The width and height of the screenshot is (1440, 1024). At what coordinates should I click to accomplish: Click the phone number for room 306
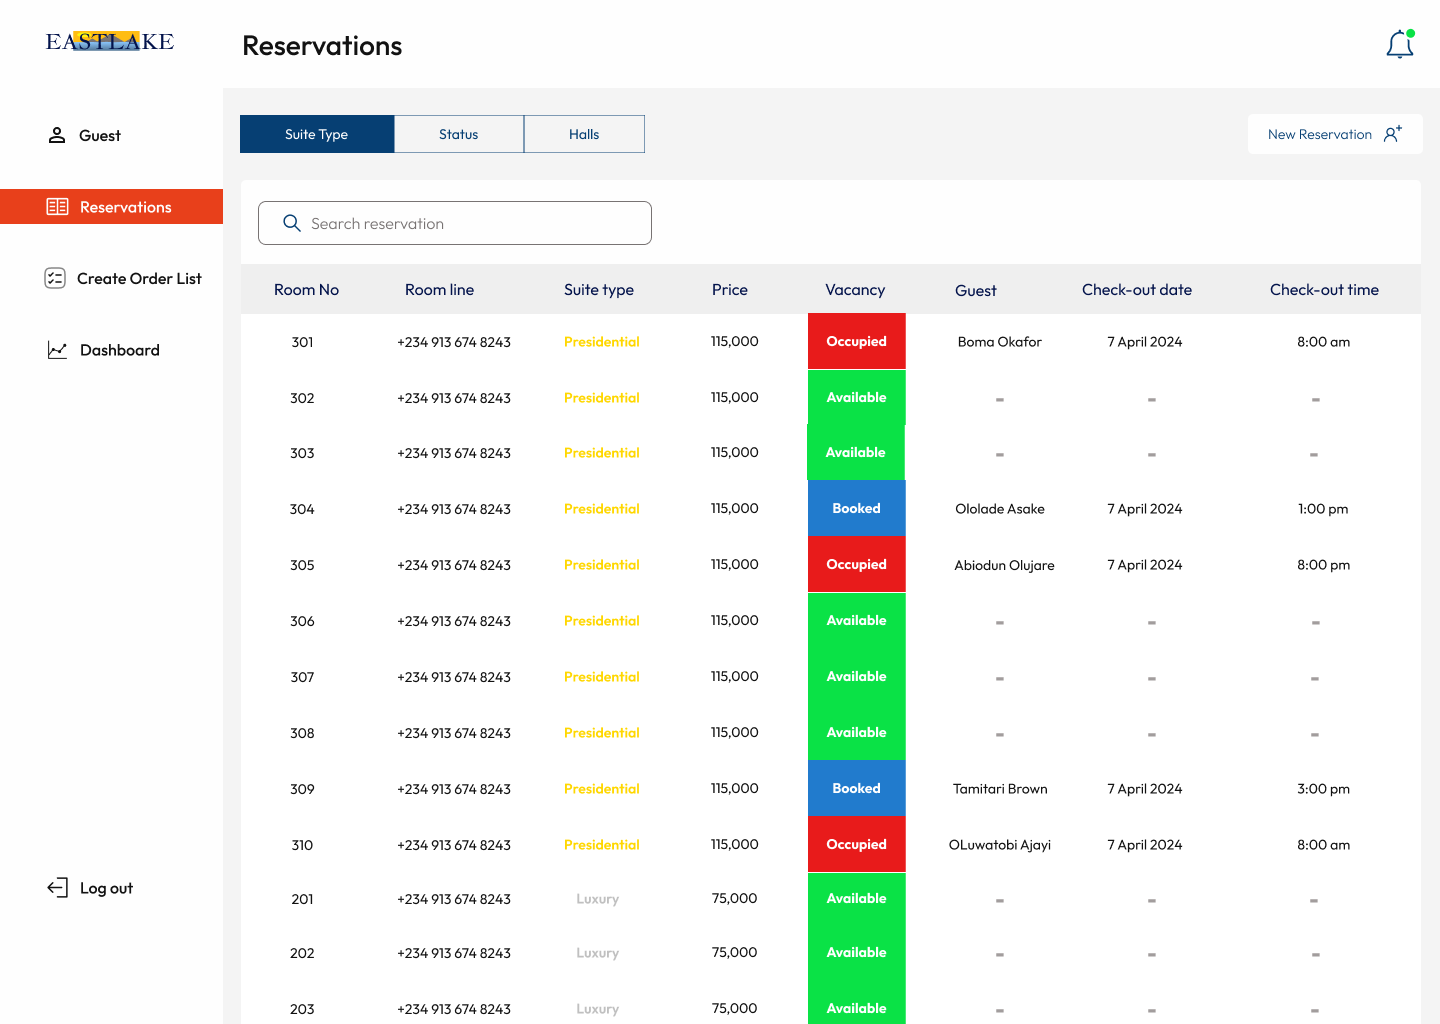point(454,621)
